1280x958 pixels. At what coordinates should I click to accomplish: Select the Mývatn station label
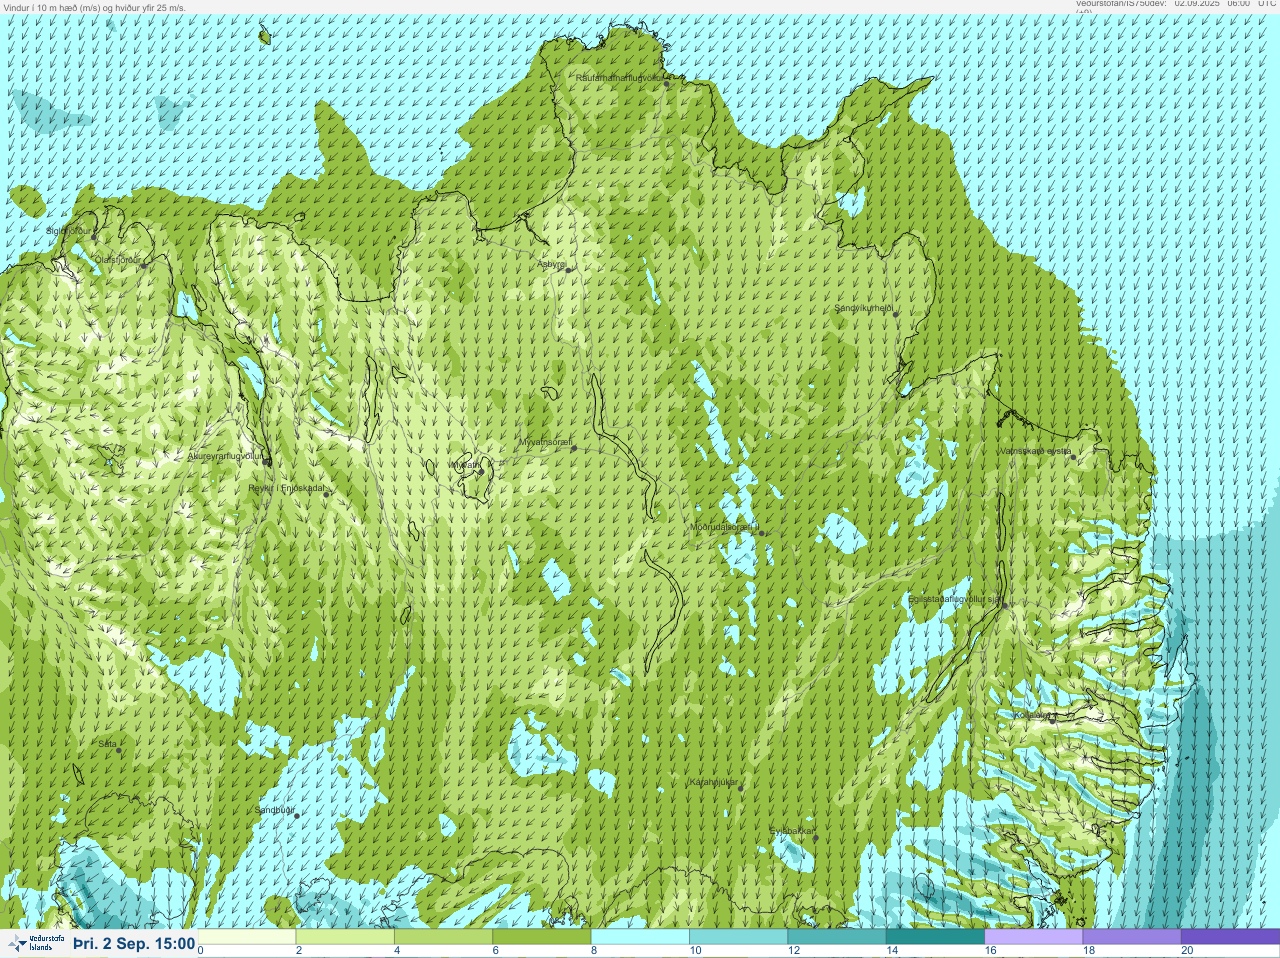click(465, 464)
